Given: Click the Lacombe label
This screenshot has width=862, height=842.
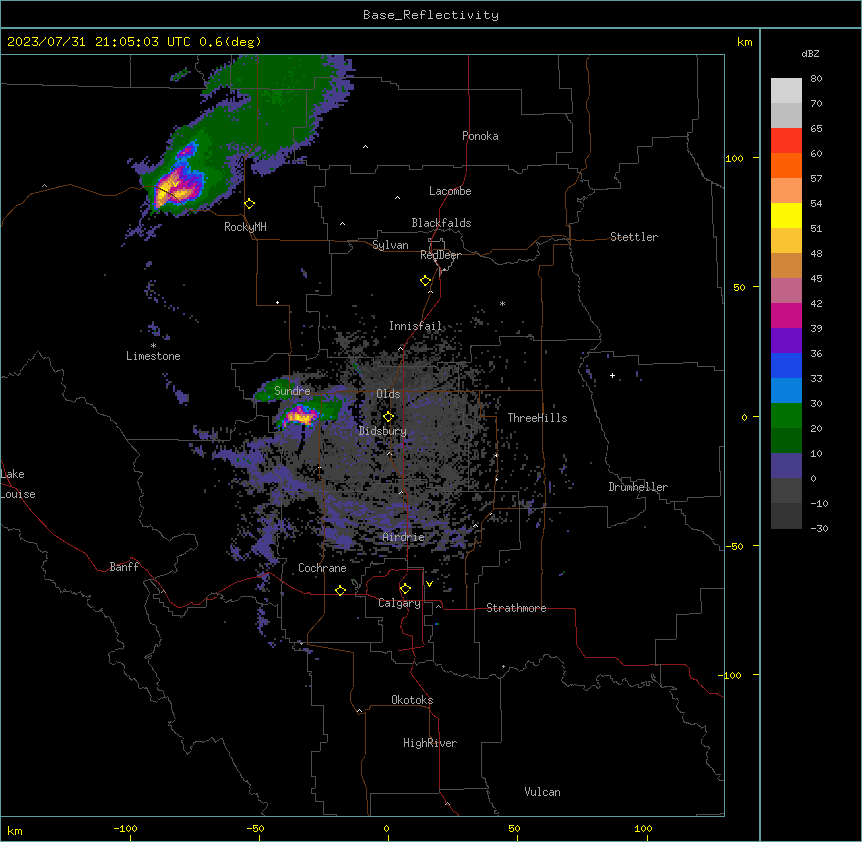Looking at the screenshot, I should [x=450, y=191].
